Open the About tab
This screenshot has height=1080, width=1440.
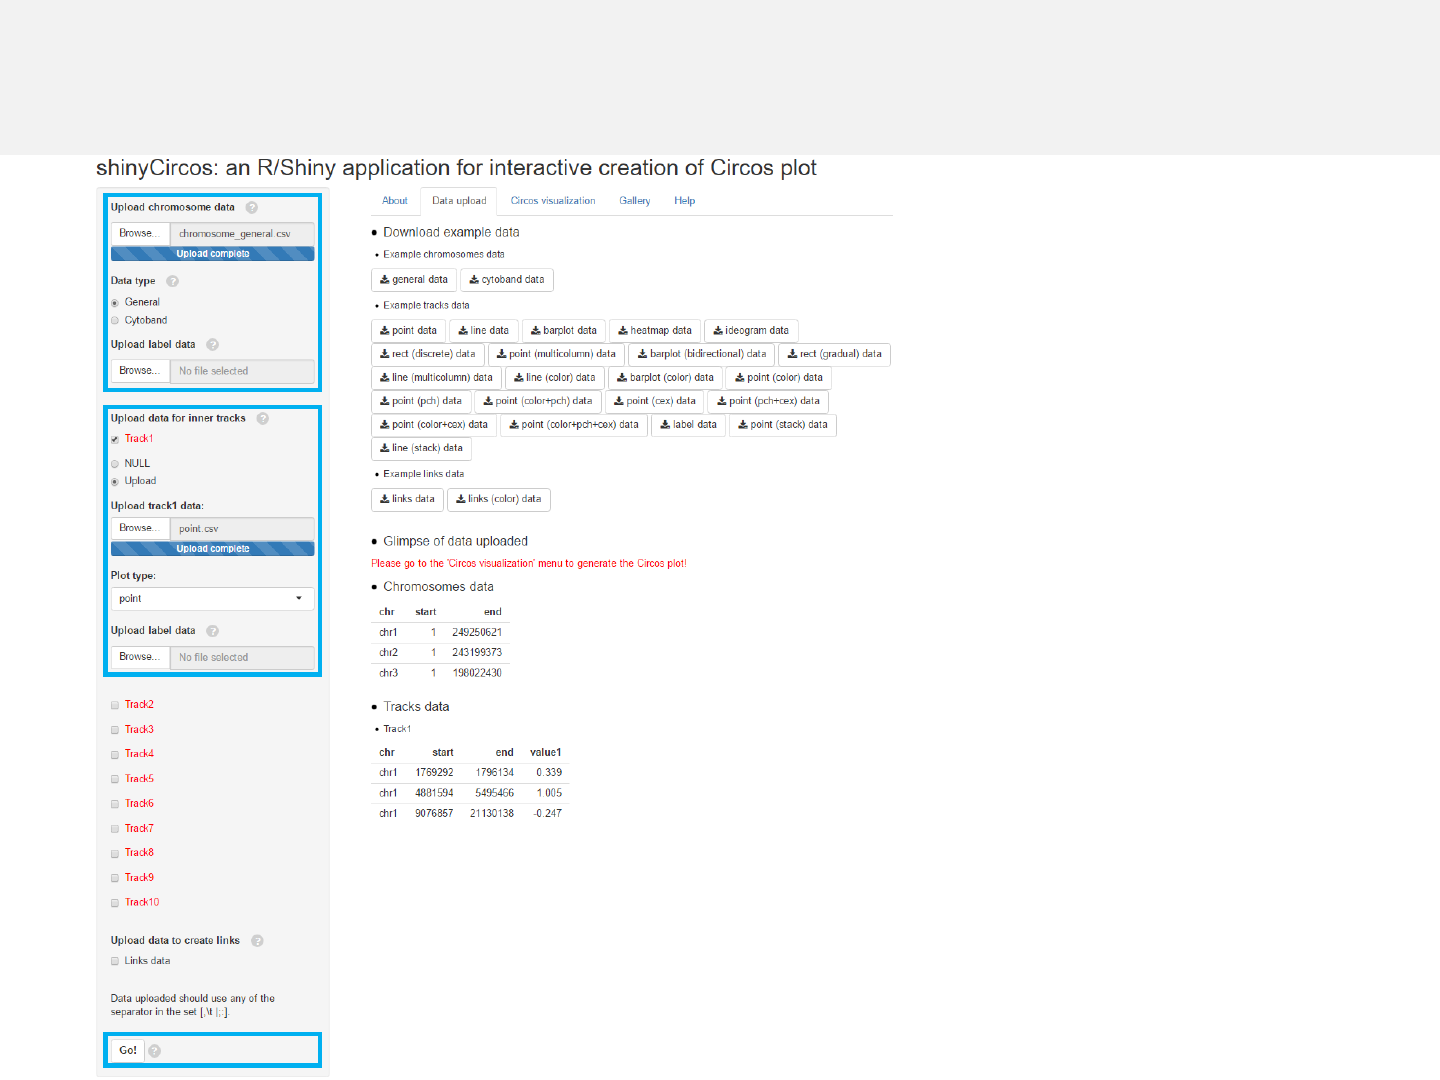pyautogui.click(x=395, y=201)
